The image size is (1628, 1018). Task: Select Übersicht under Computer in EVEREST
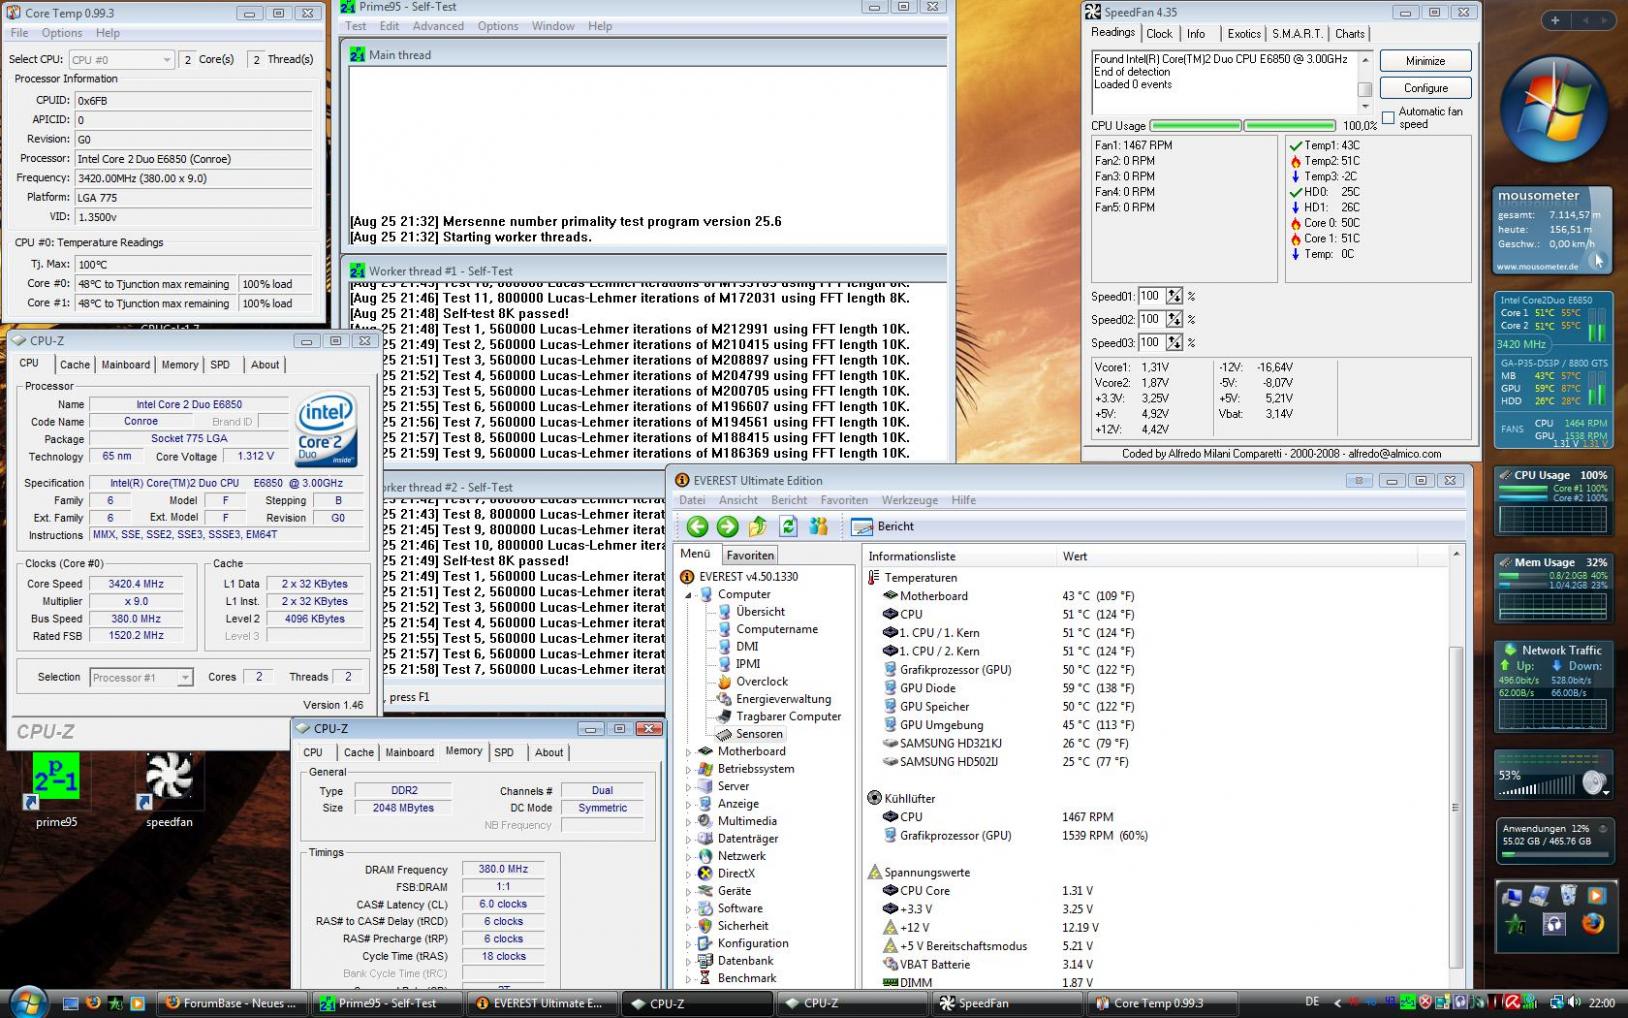(751, 612)
